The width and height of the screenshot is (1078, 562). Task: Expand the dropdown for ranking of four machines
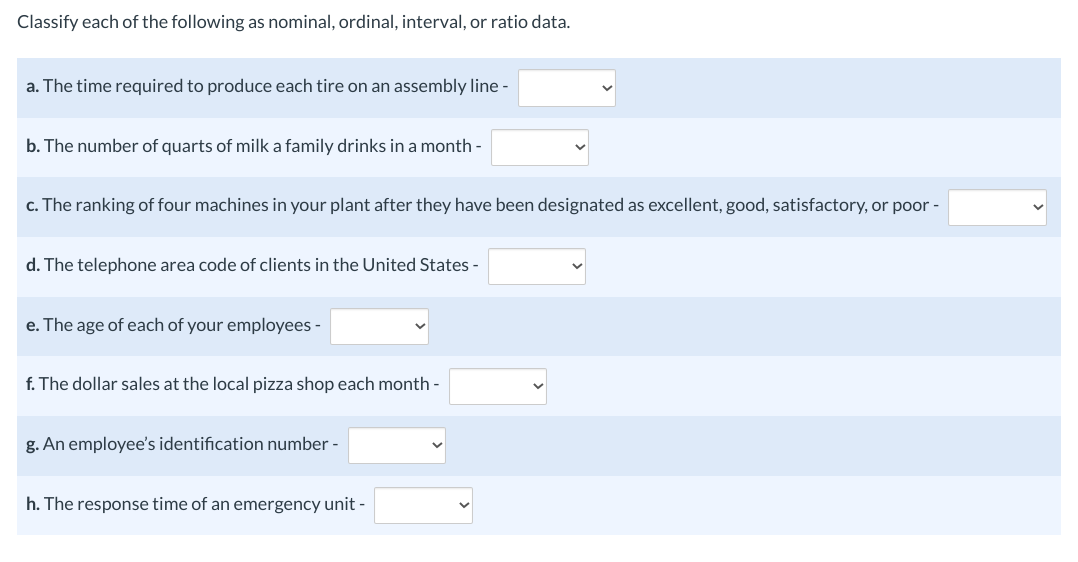tap(997, 207)
